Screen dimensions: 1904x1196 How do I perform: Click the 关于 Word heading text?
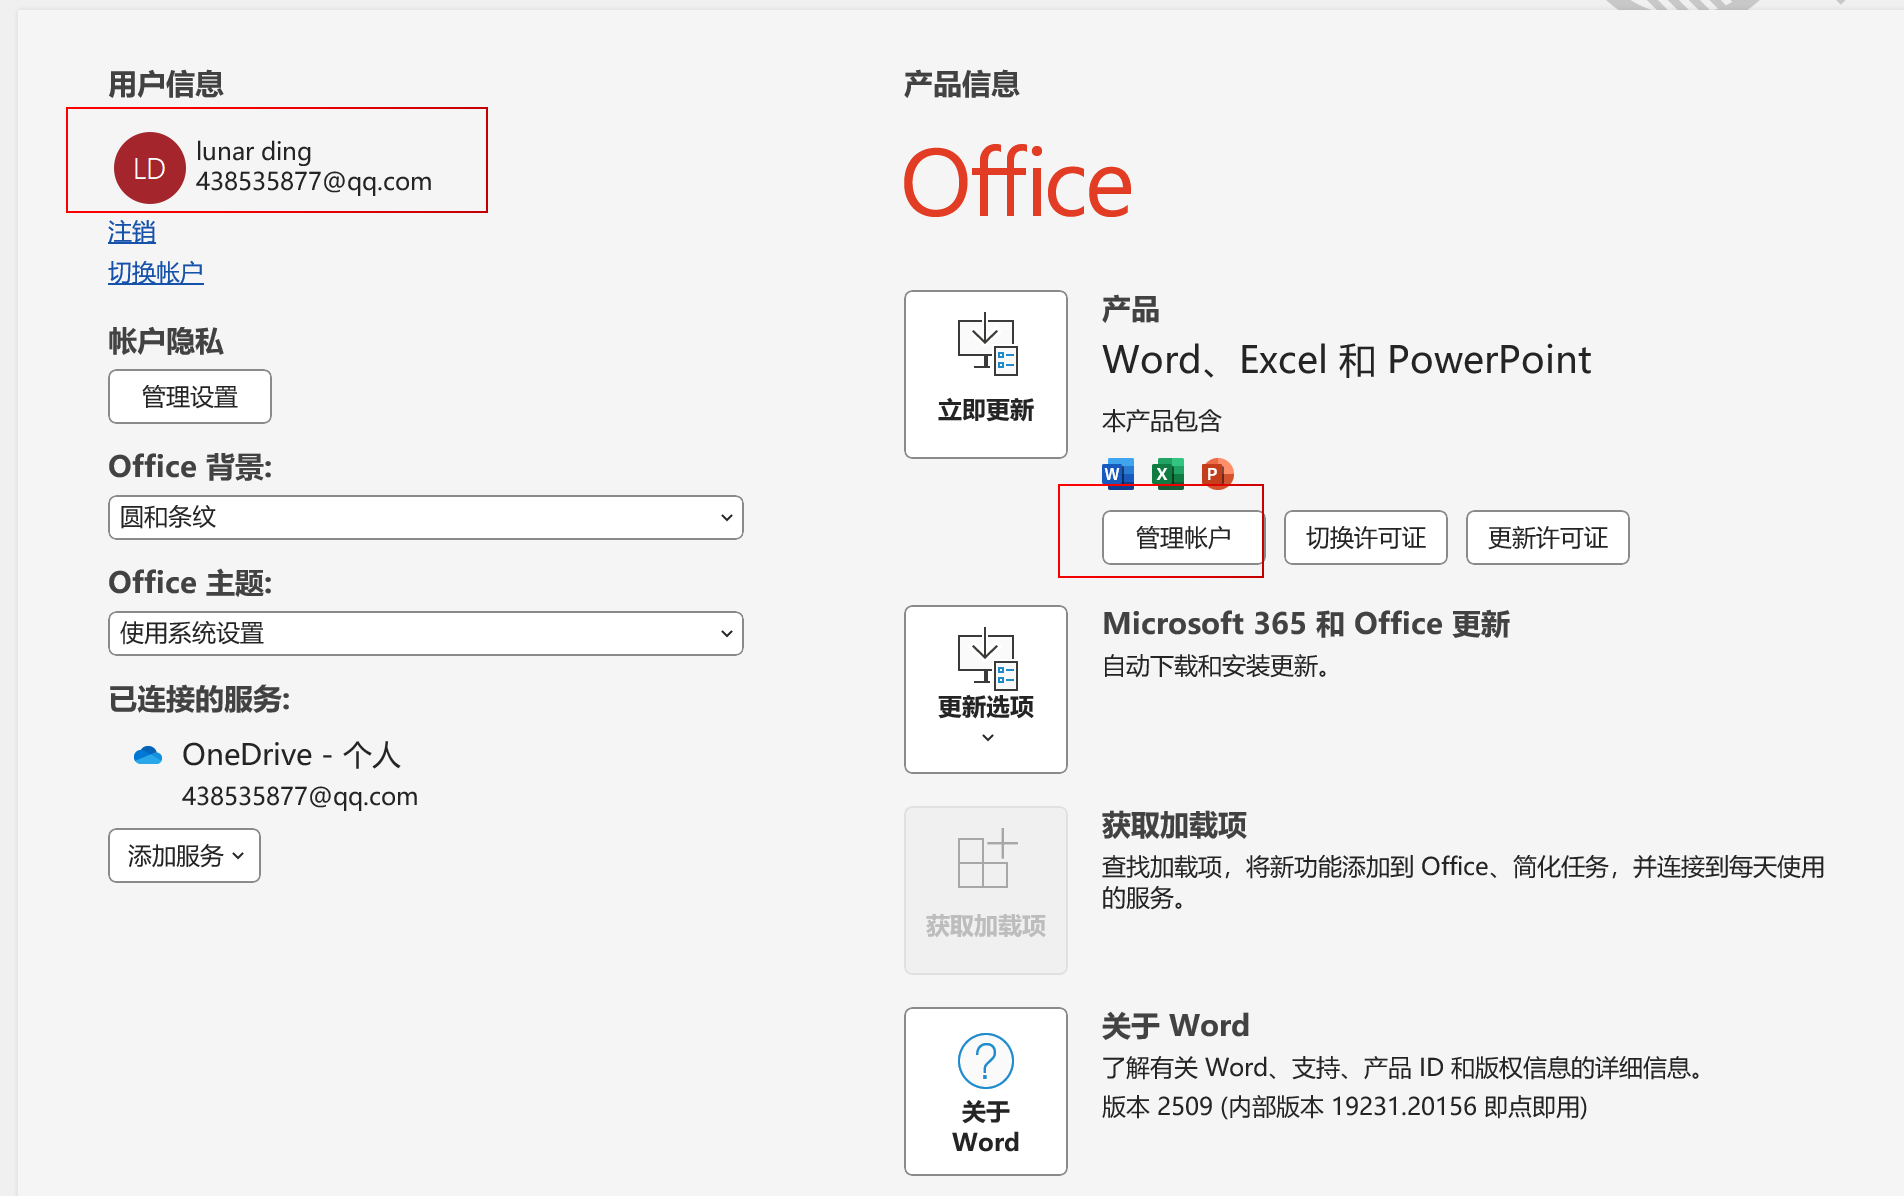(x=1176, y=1026)
